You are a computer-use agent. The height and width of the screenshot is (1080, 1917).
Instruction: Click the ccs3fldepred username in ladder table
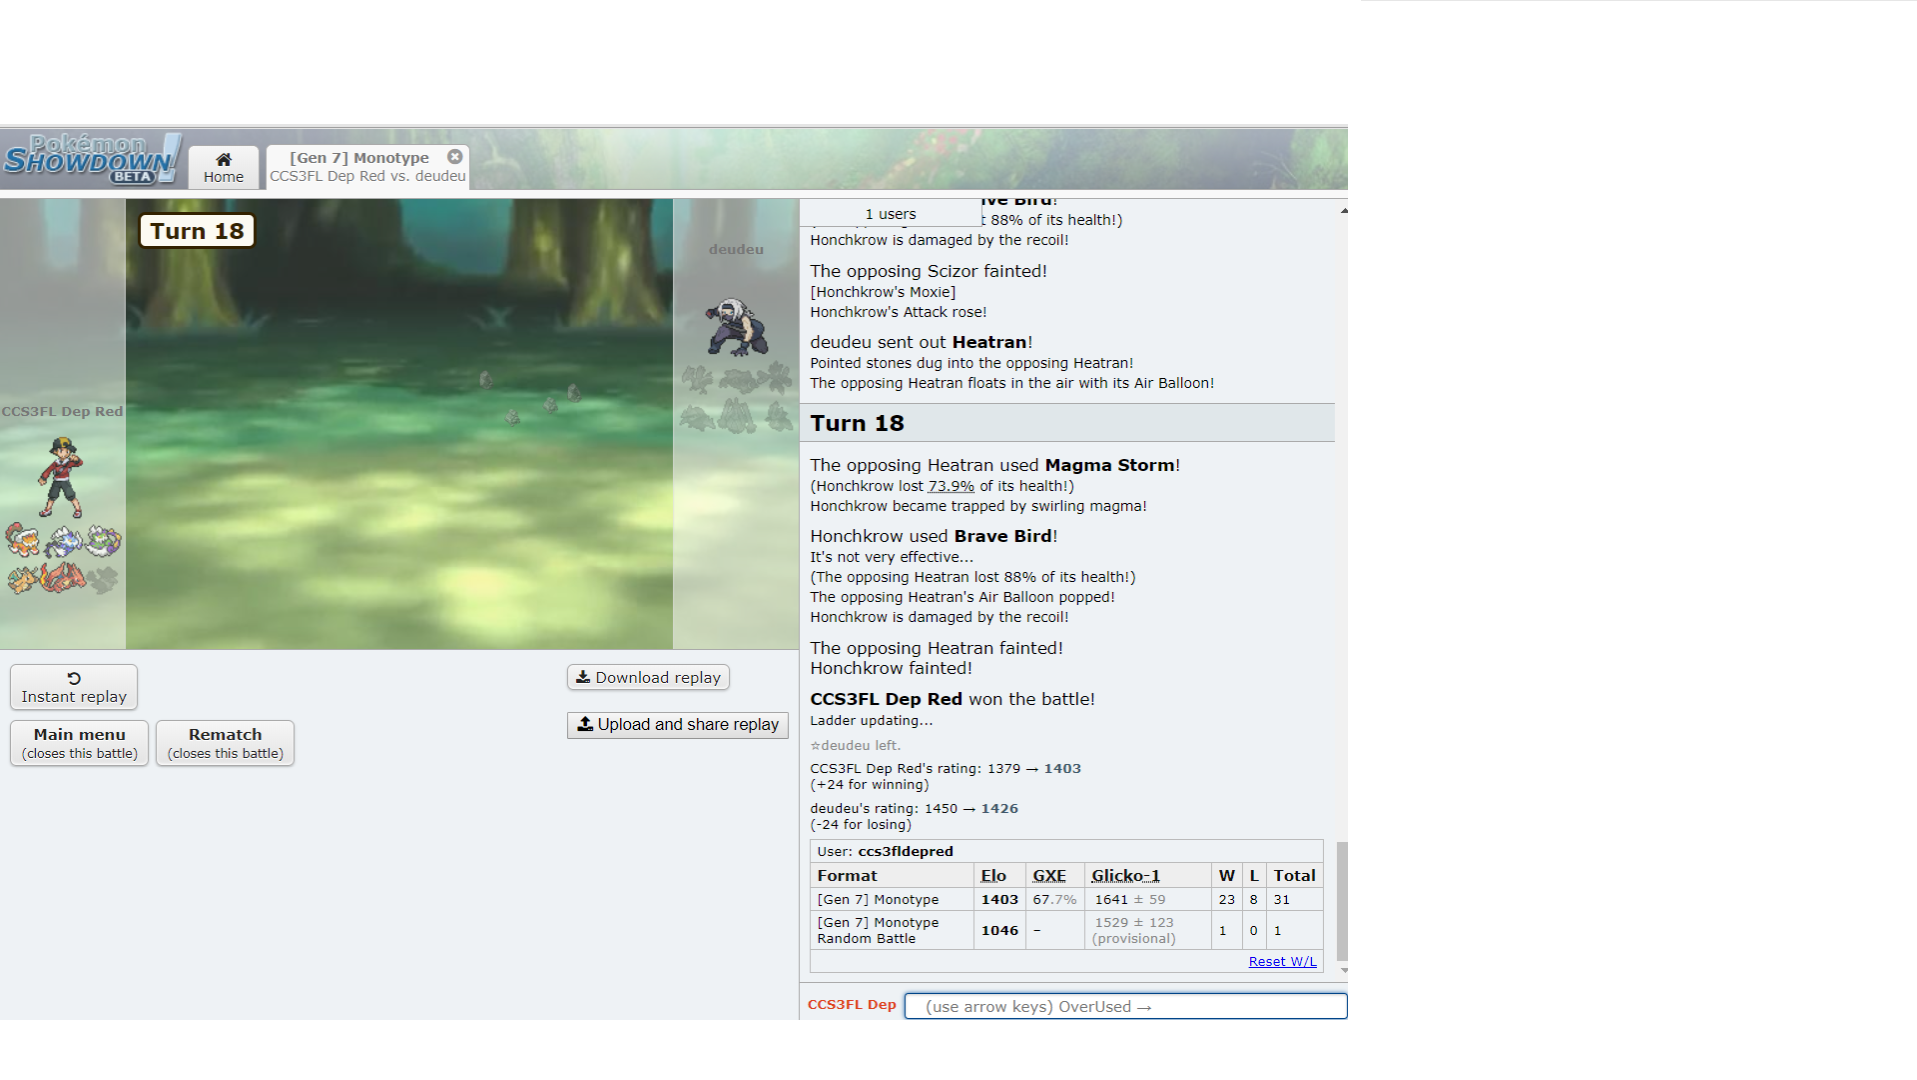(905, 851)
